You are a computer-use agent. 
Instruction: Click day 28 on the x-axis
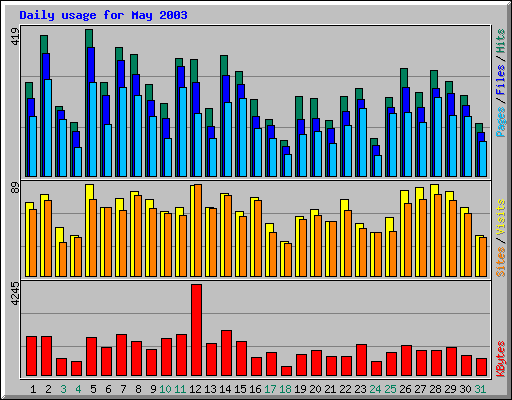pyautogui.click(x=435, y=389)
